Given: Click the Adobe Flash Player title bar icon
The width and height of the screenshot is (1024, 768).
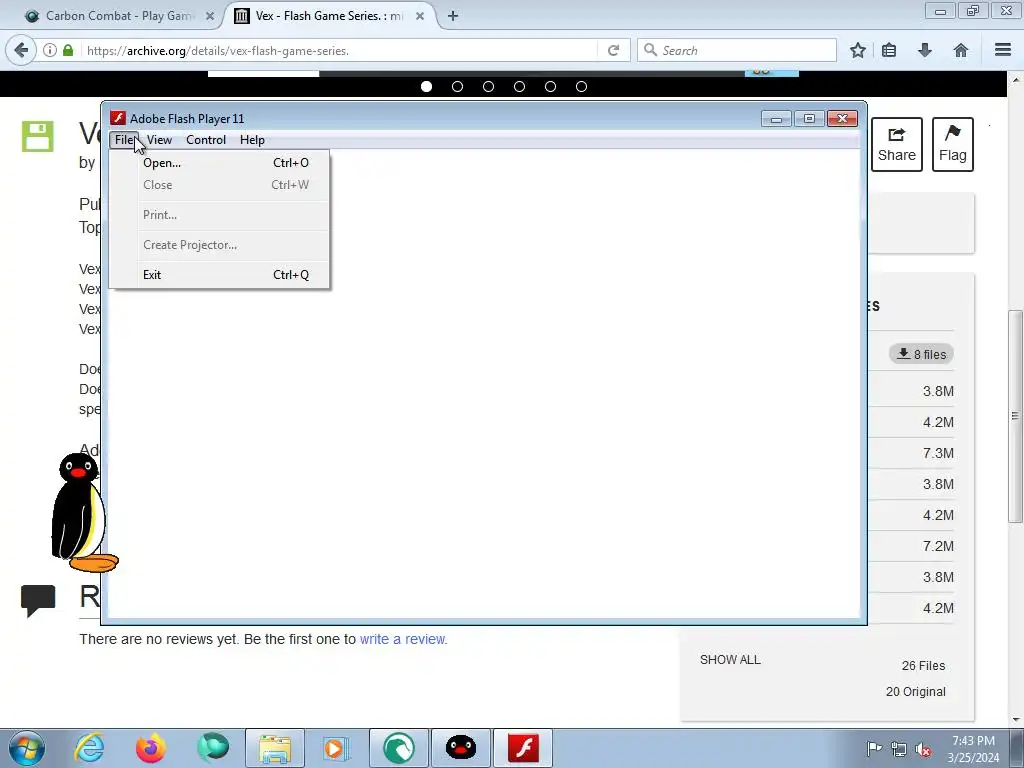Looking at the screenshot, I should [x=118, y=118].
